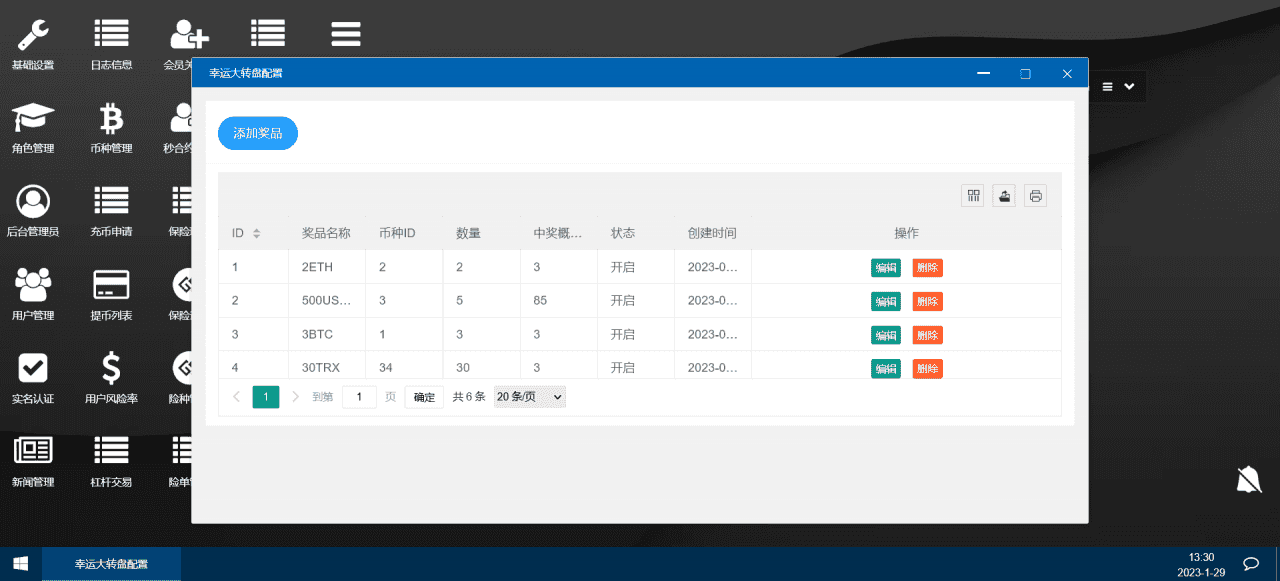Open the 险单 desktop icon
Viewport: 1280px width, 581px height.
(181, 461)
